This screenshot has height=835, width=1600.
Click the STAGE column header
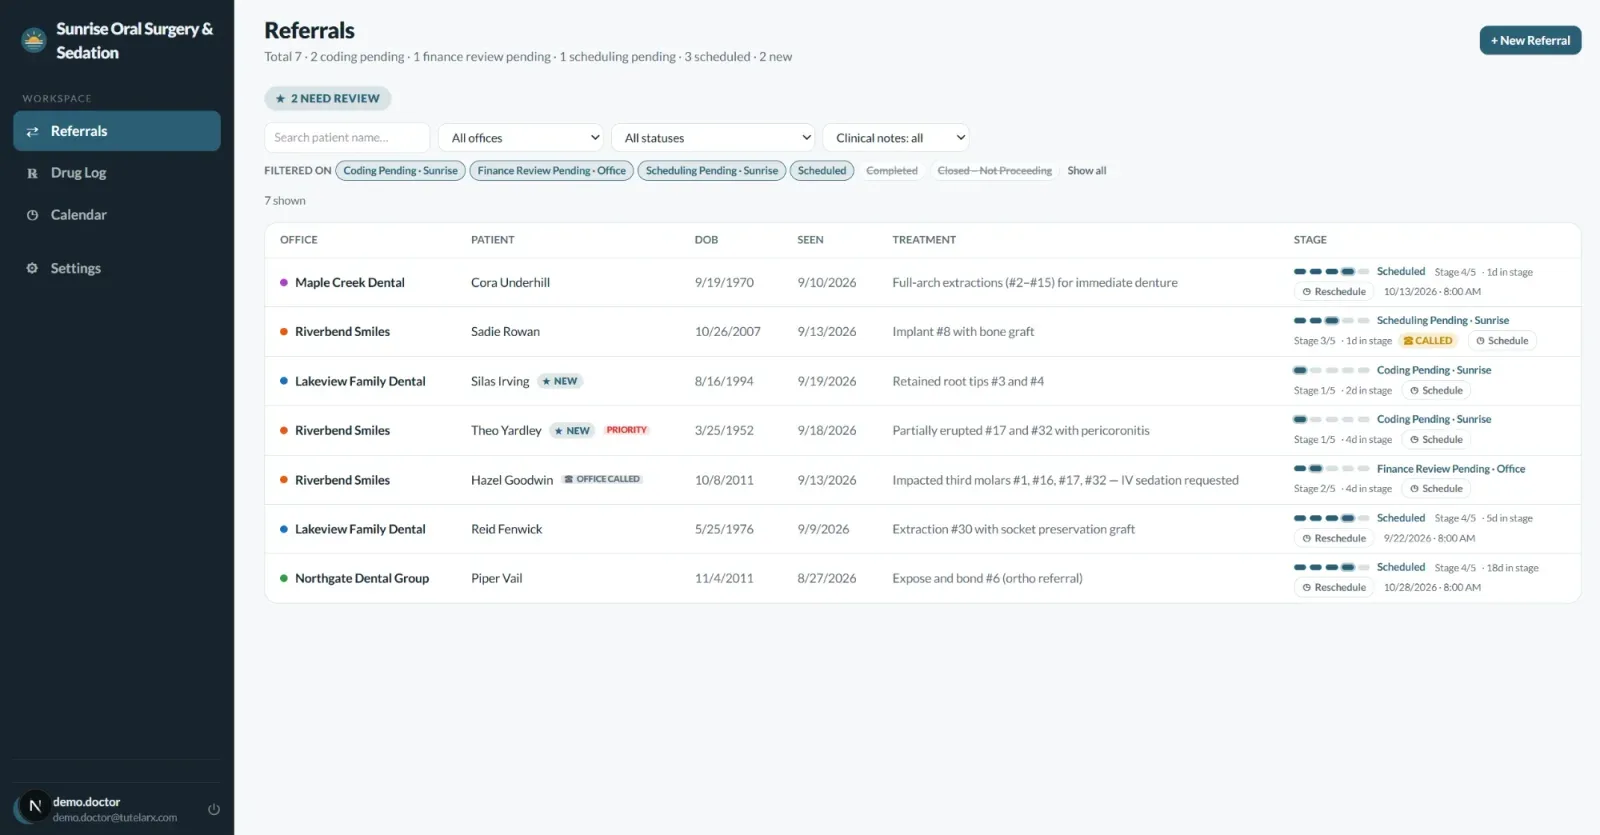click(1310, 240)
